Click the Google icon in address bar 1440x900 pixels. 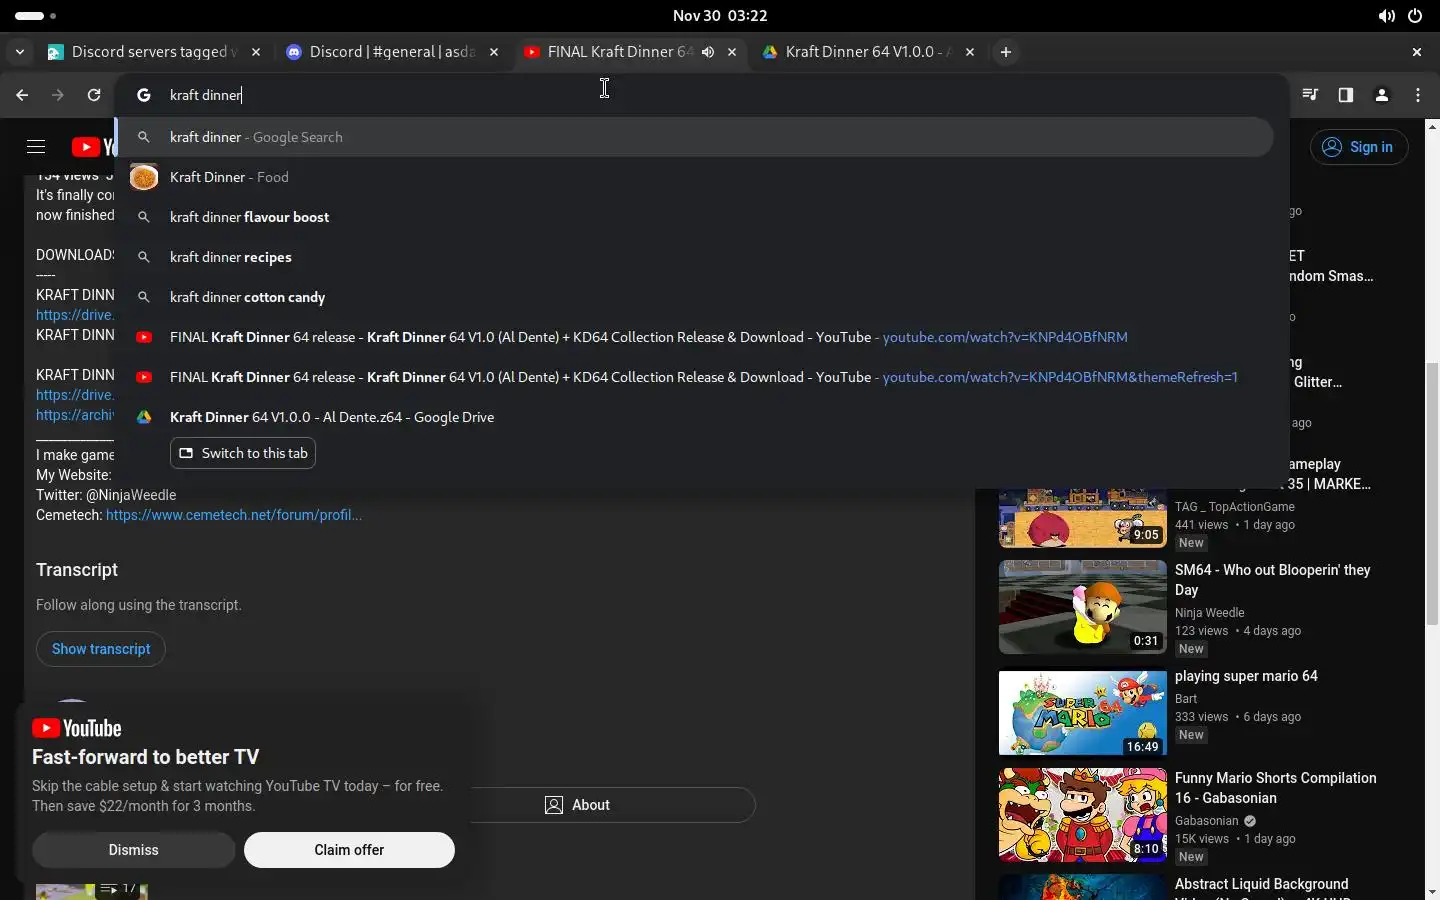[x=144, y=95]
